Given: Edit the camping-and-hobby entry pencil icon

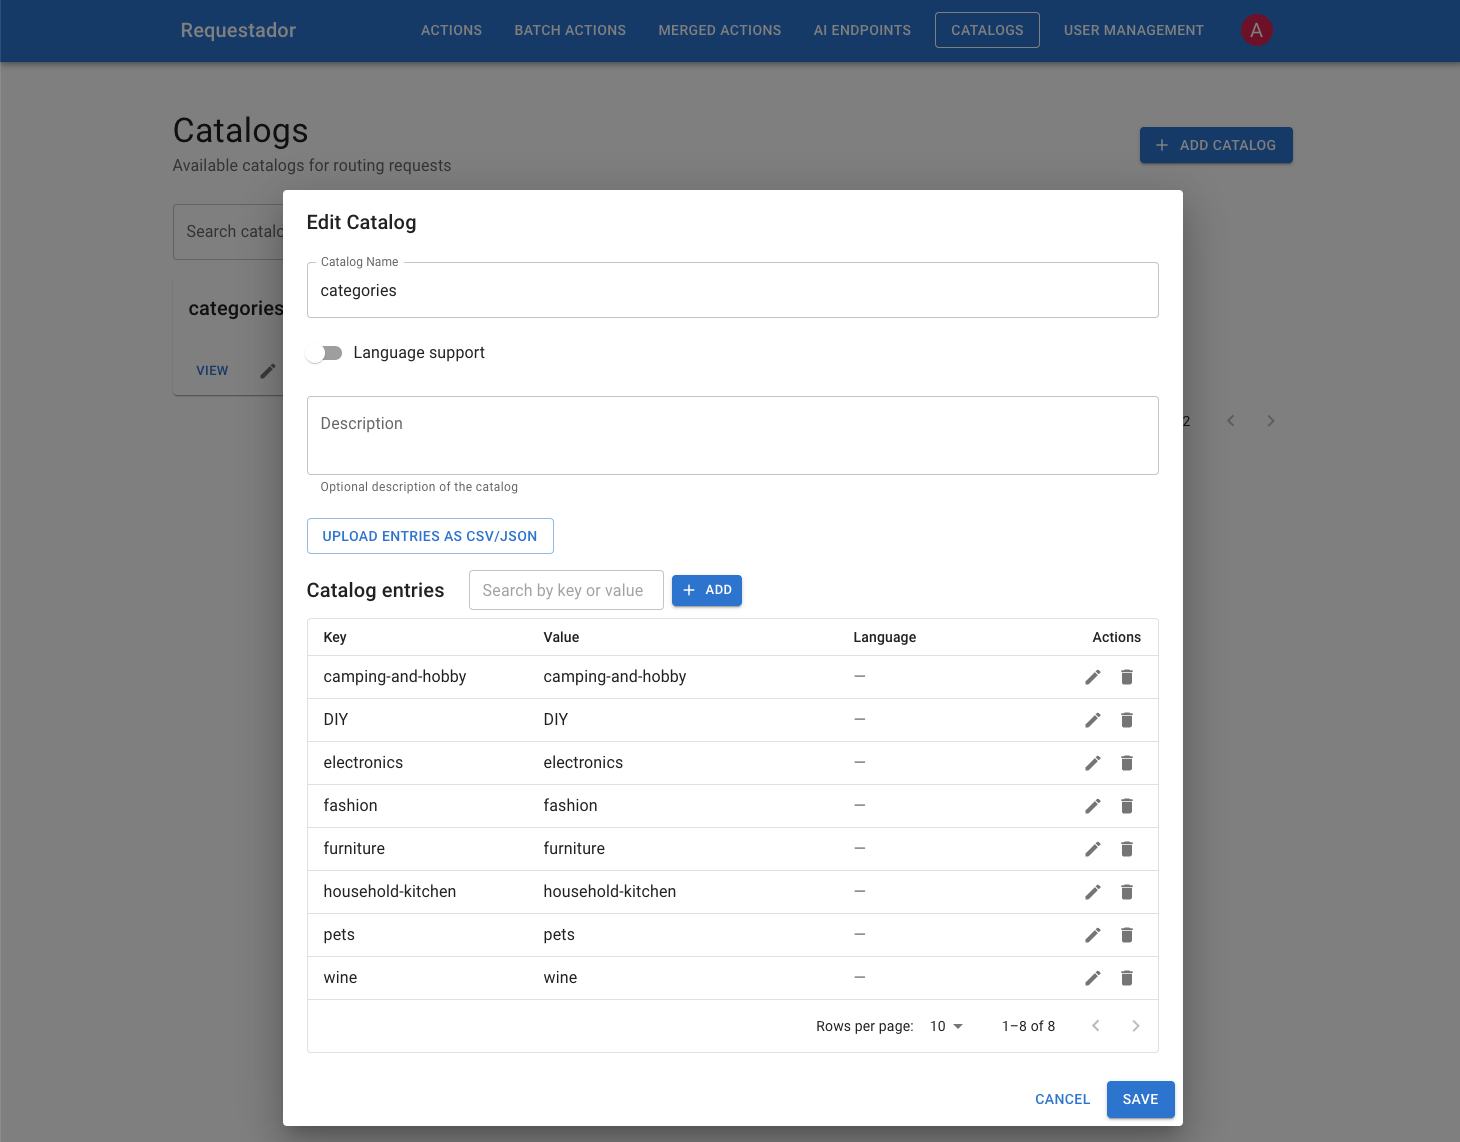Looking at the screenshot, I should (x=1092, y=677).
